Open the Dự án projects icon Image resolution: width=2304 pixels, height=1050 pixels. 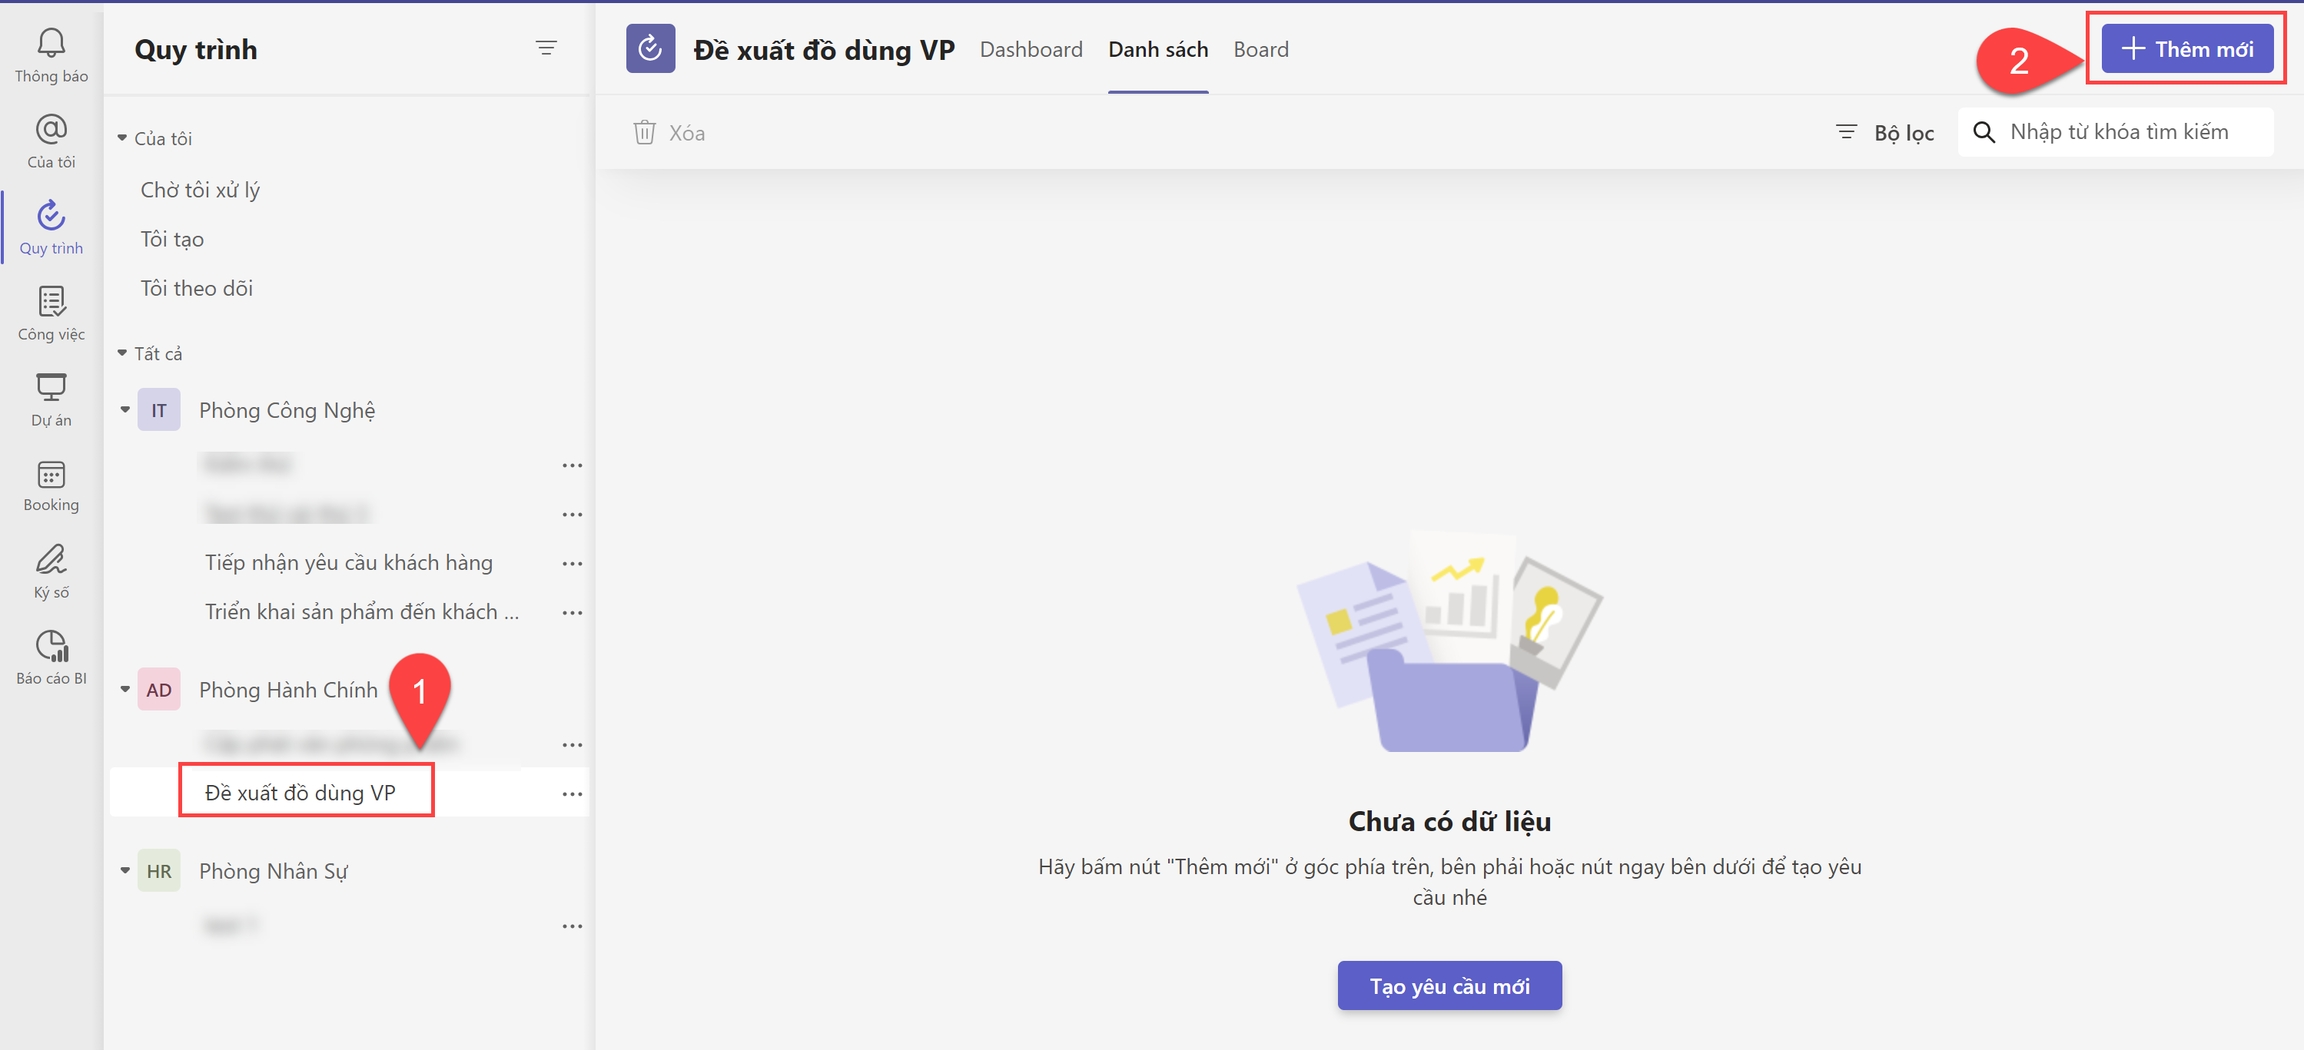pos(51,399)
